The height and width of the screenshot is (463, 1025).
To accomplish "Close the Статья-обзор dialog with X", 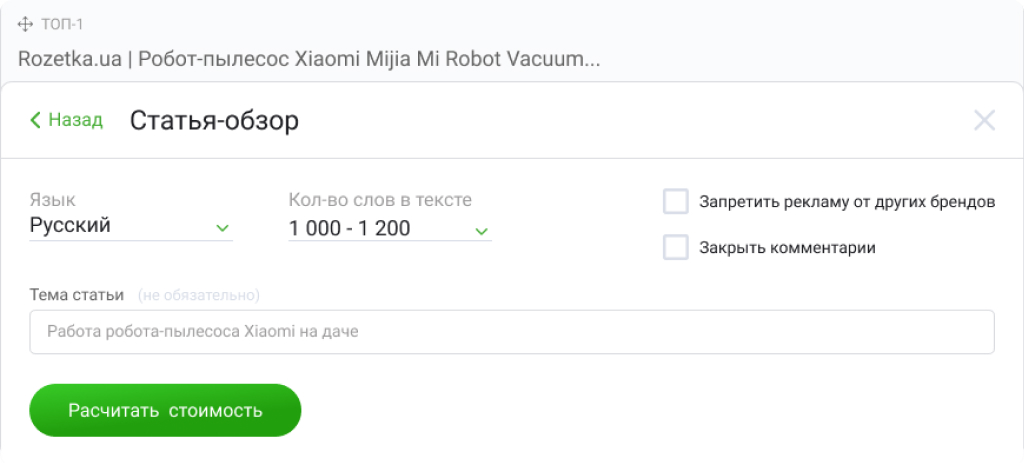I will 984,121.
